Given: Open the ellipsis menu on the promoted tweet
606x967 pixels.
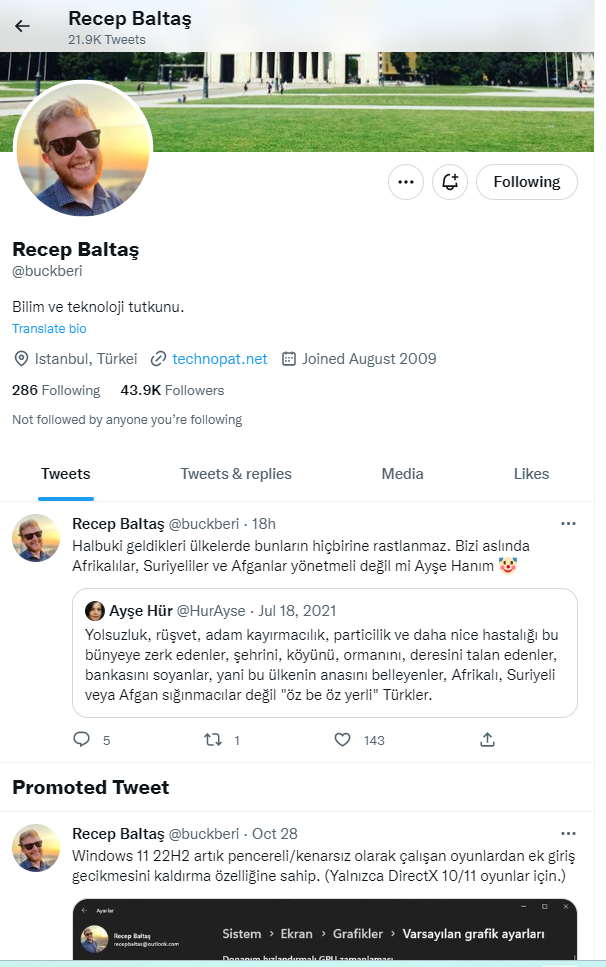Looking at the screenshot, I should coord(568,833).
